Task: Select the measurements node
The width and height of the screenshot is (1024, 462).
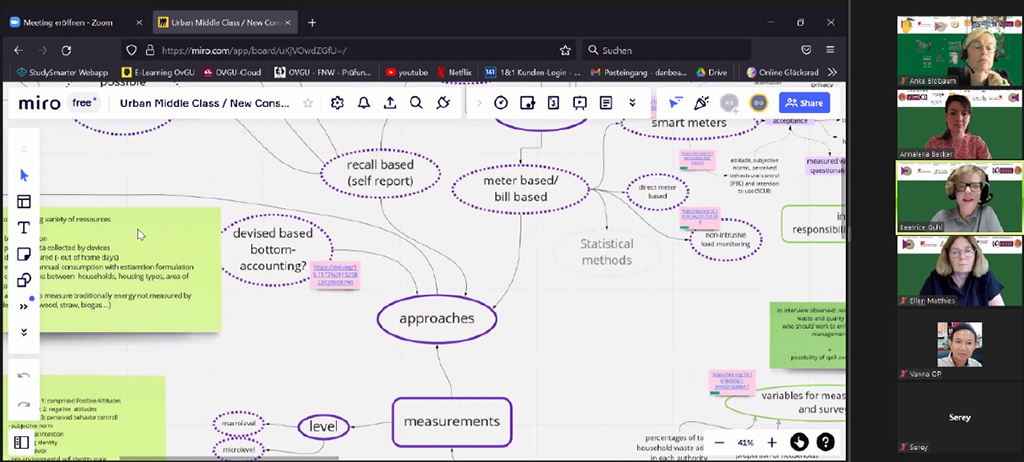Action: 452,421
